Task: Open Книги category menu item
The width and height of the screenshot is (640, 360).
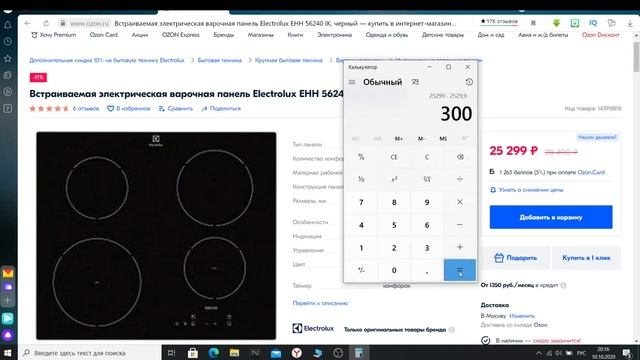Action: (296, 35)
